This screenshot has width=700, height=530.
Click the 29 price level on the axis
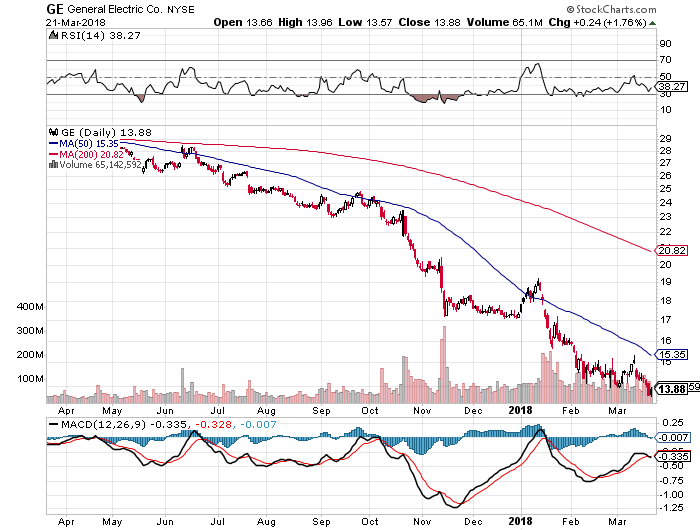coord(665,138)
